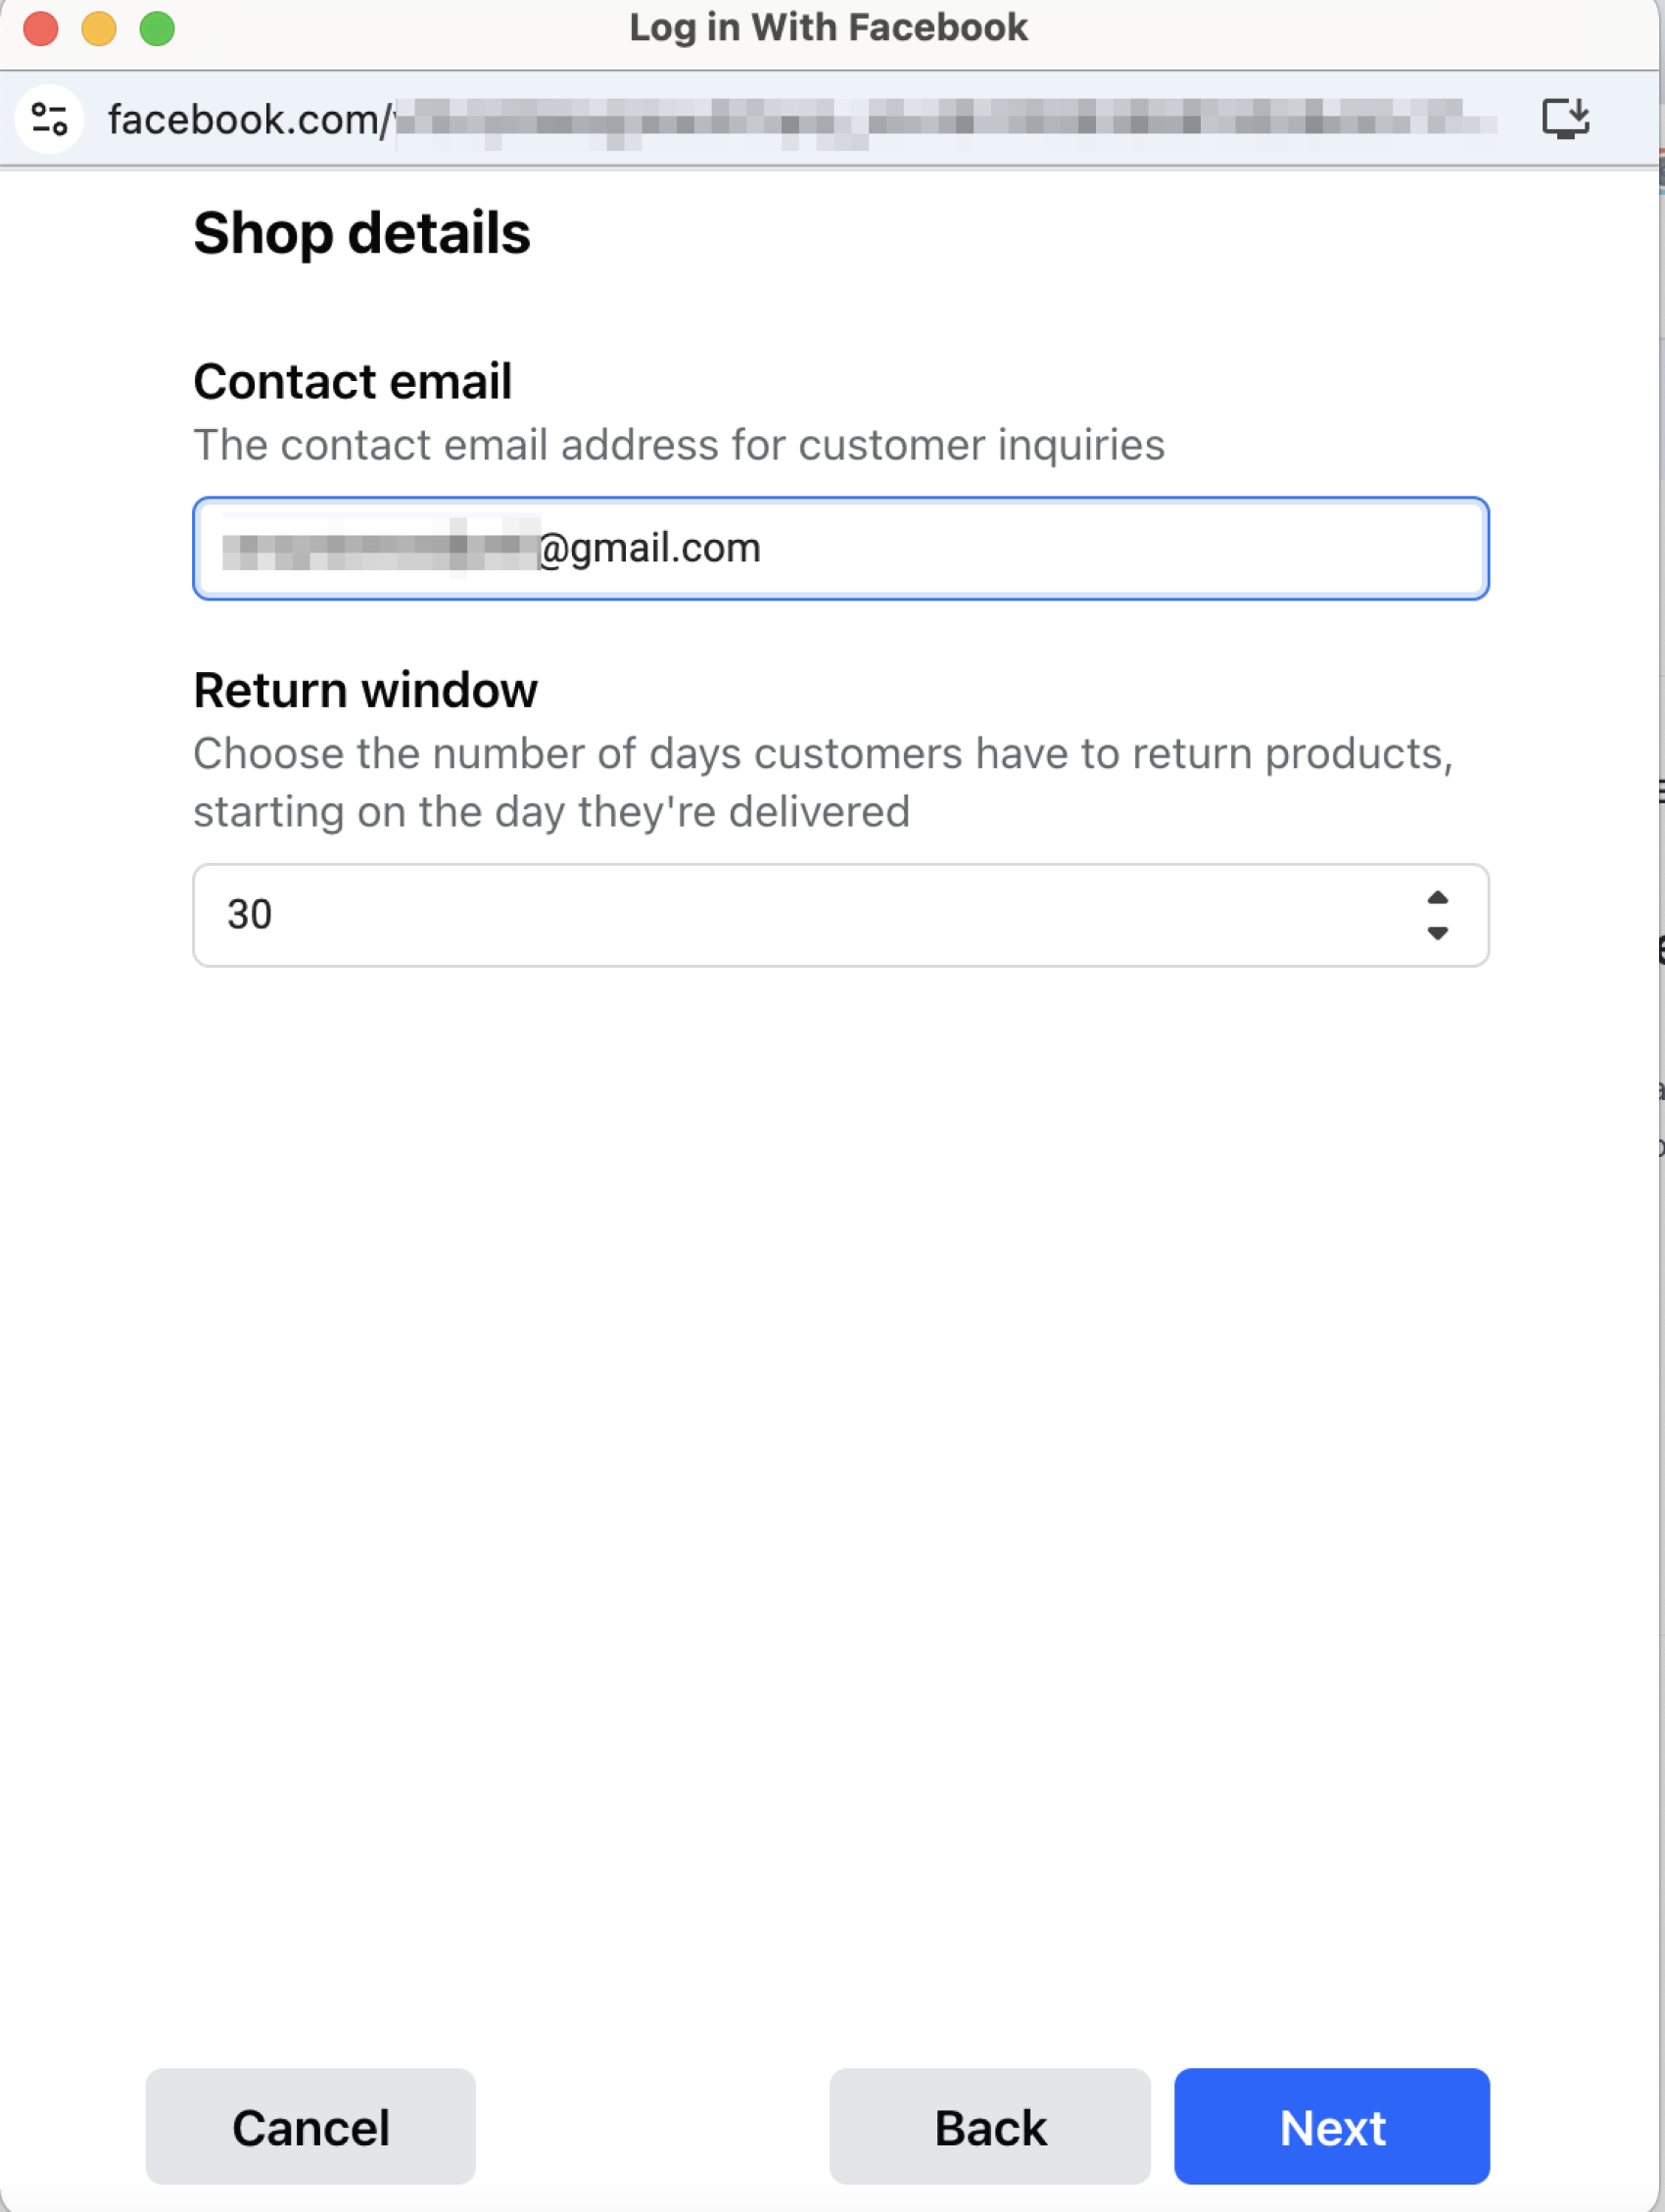Image resolution: width=1665 pixels, height=2212 pixels.
Task: Minimize the window with the yellow button
Action: (99, 28)
